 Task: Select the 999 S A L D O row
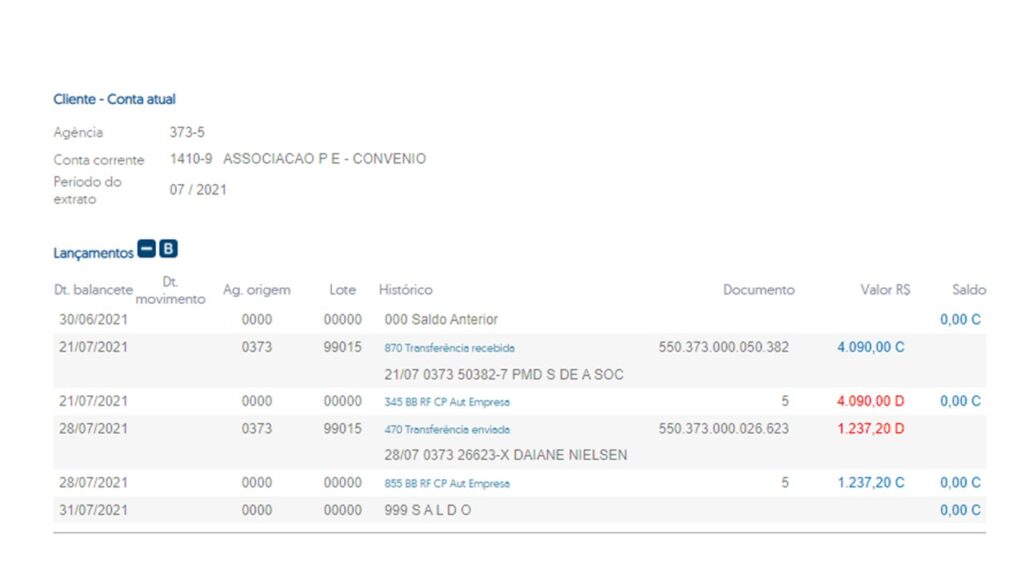coord(427,510)
